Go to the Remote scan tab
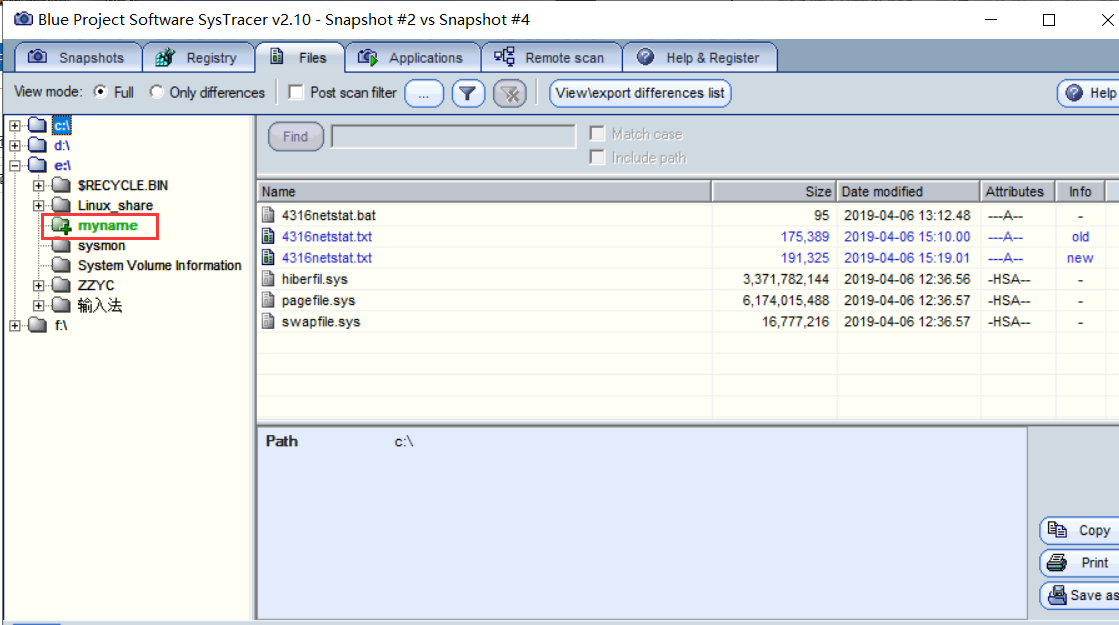 [552, 58]
